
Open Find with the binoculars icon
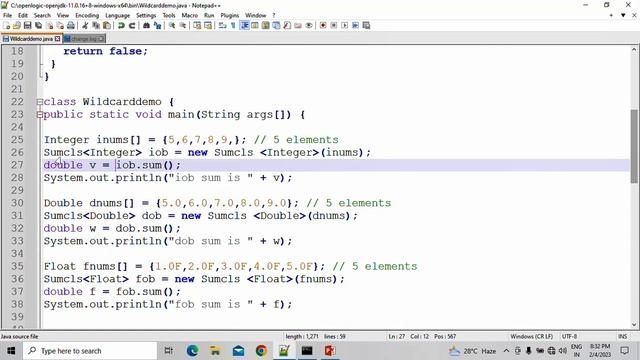tap(146, 25)
